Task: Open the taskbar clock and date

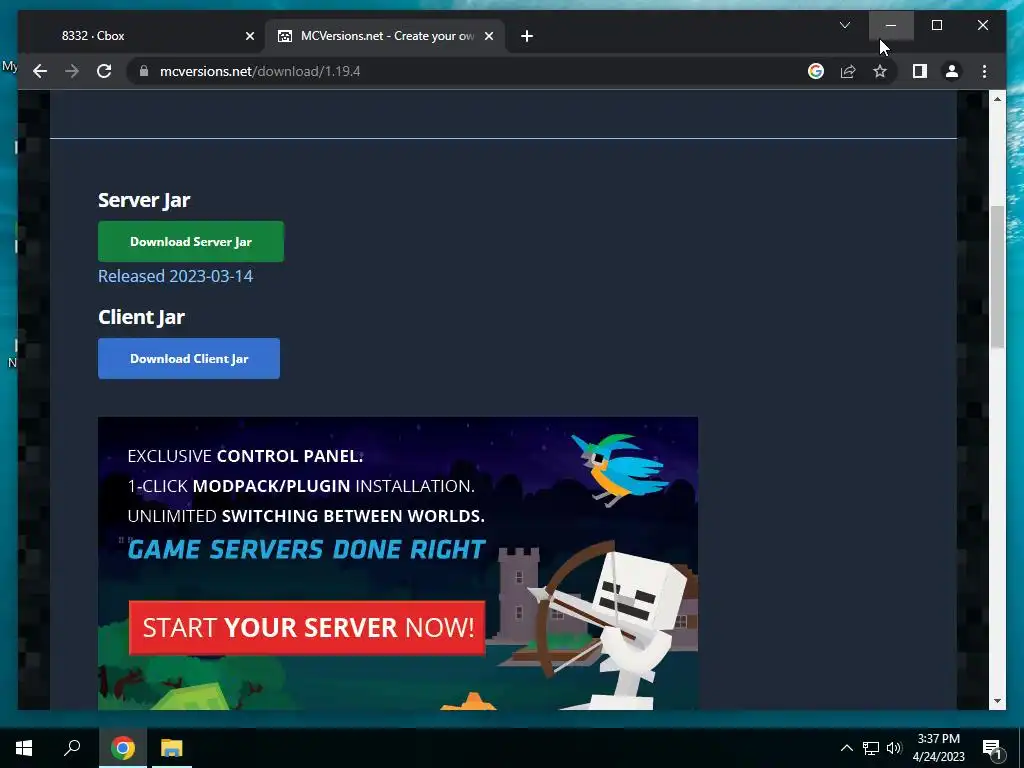Action: [x=938, y=748]
